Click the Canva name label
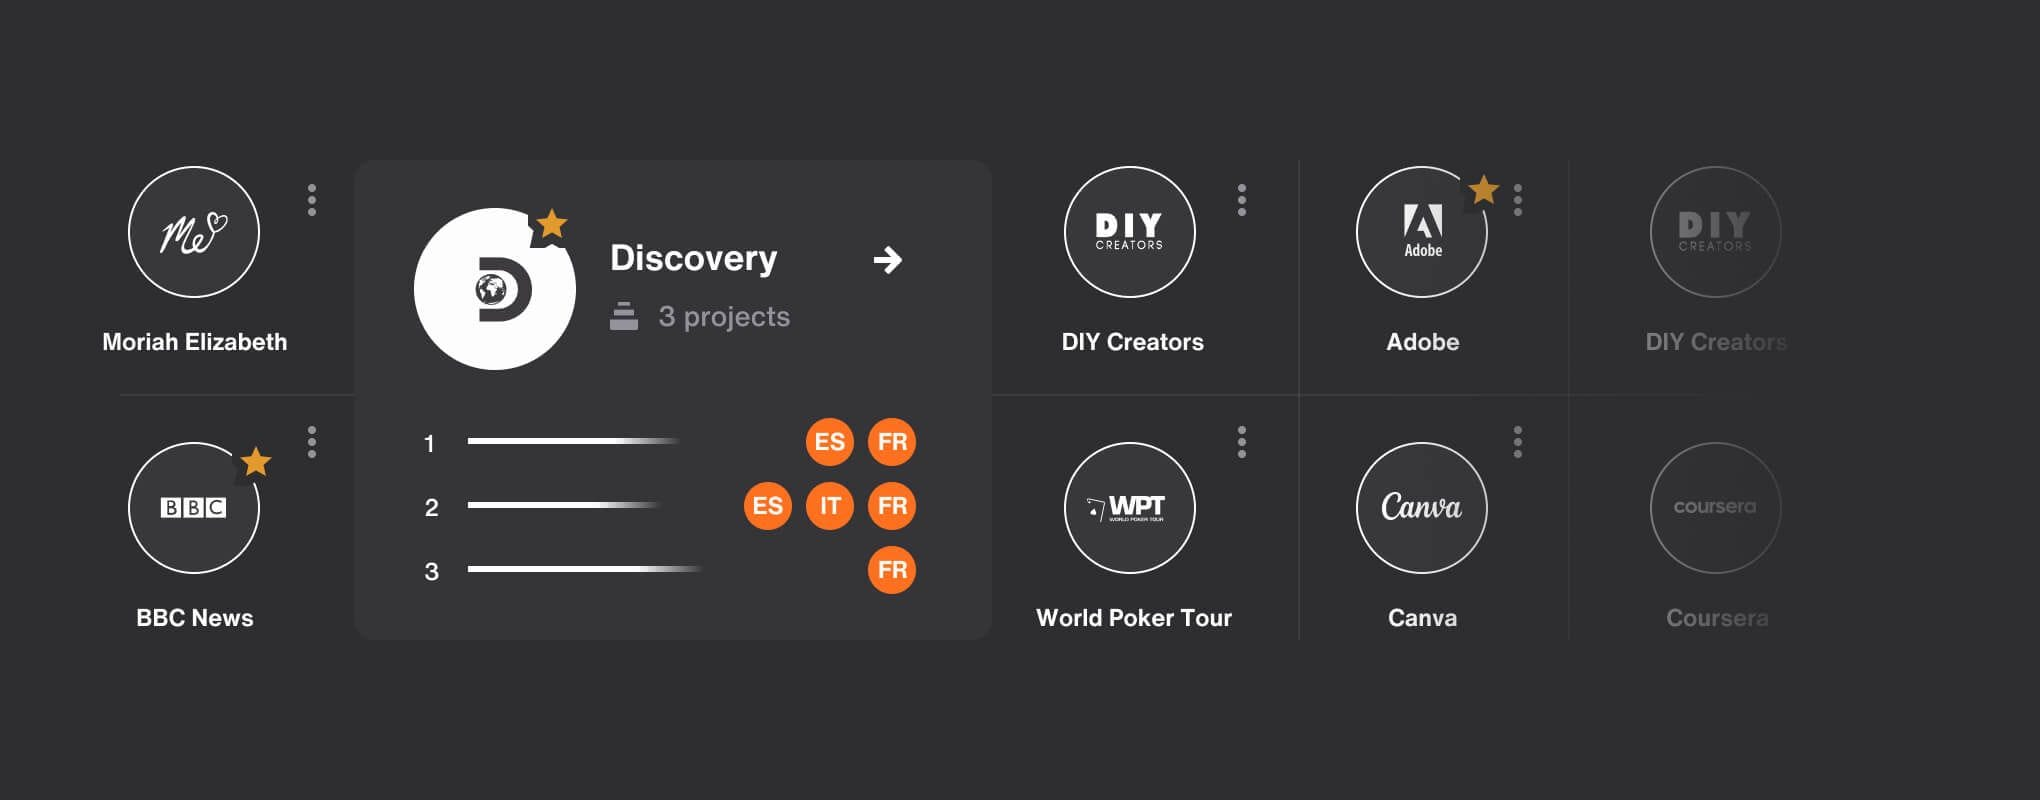Screen dimensions: 2040x800 [1423, 618]
